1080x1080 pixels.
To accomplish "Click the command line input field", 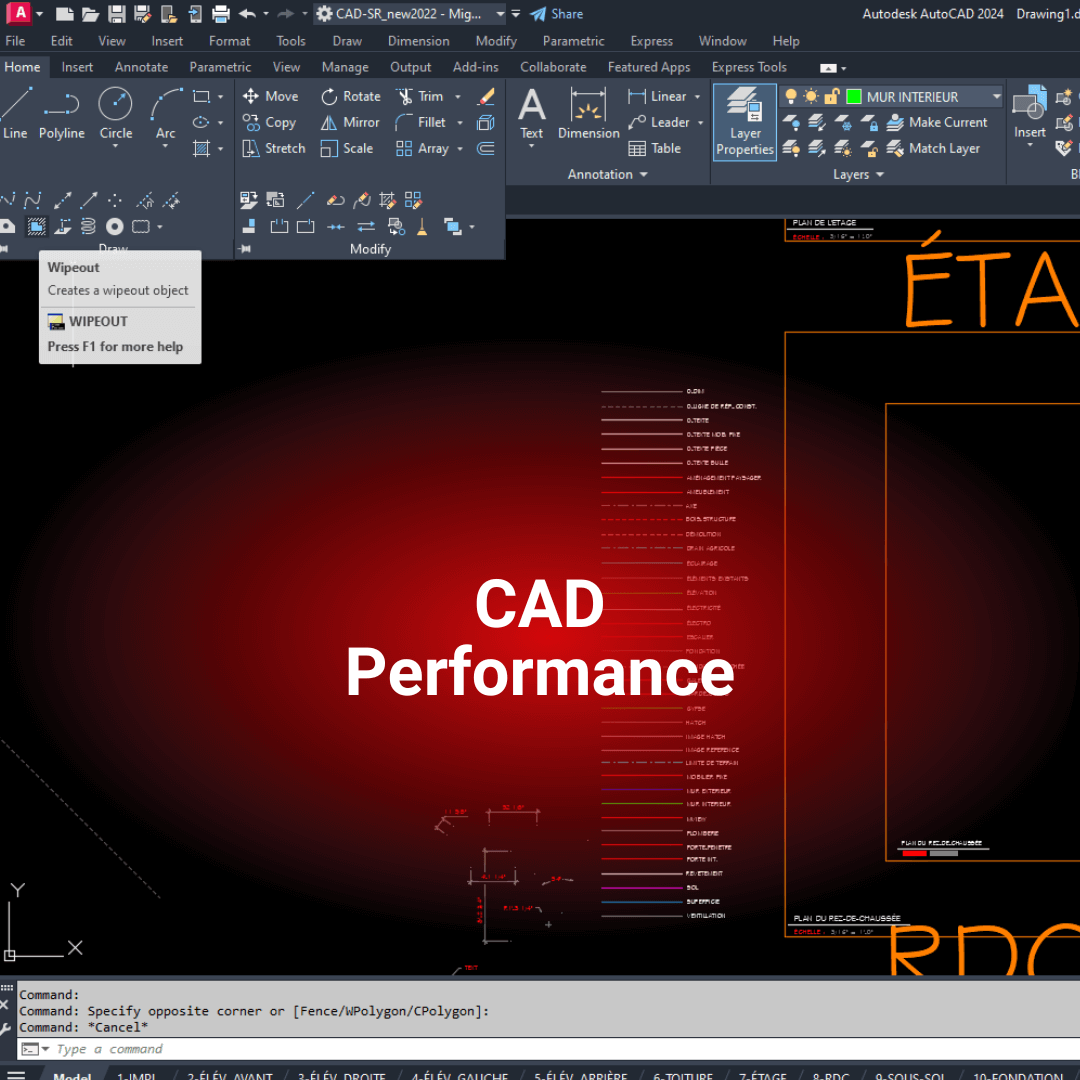I will [x=548, y=1049].
